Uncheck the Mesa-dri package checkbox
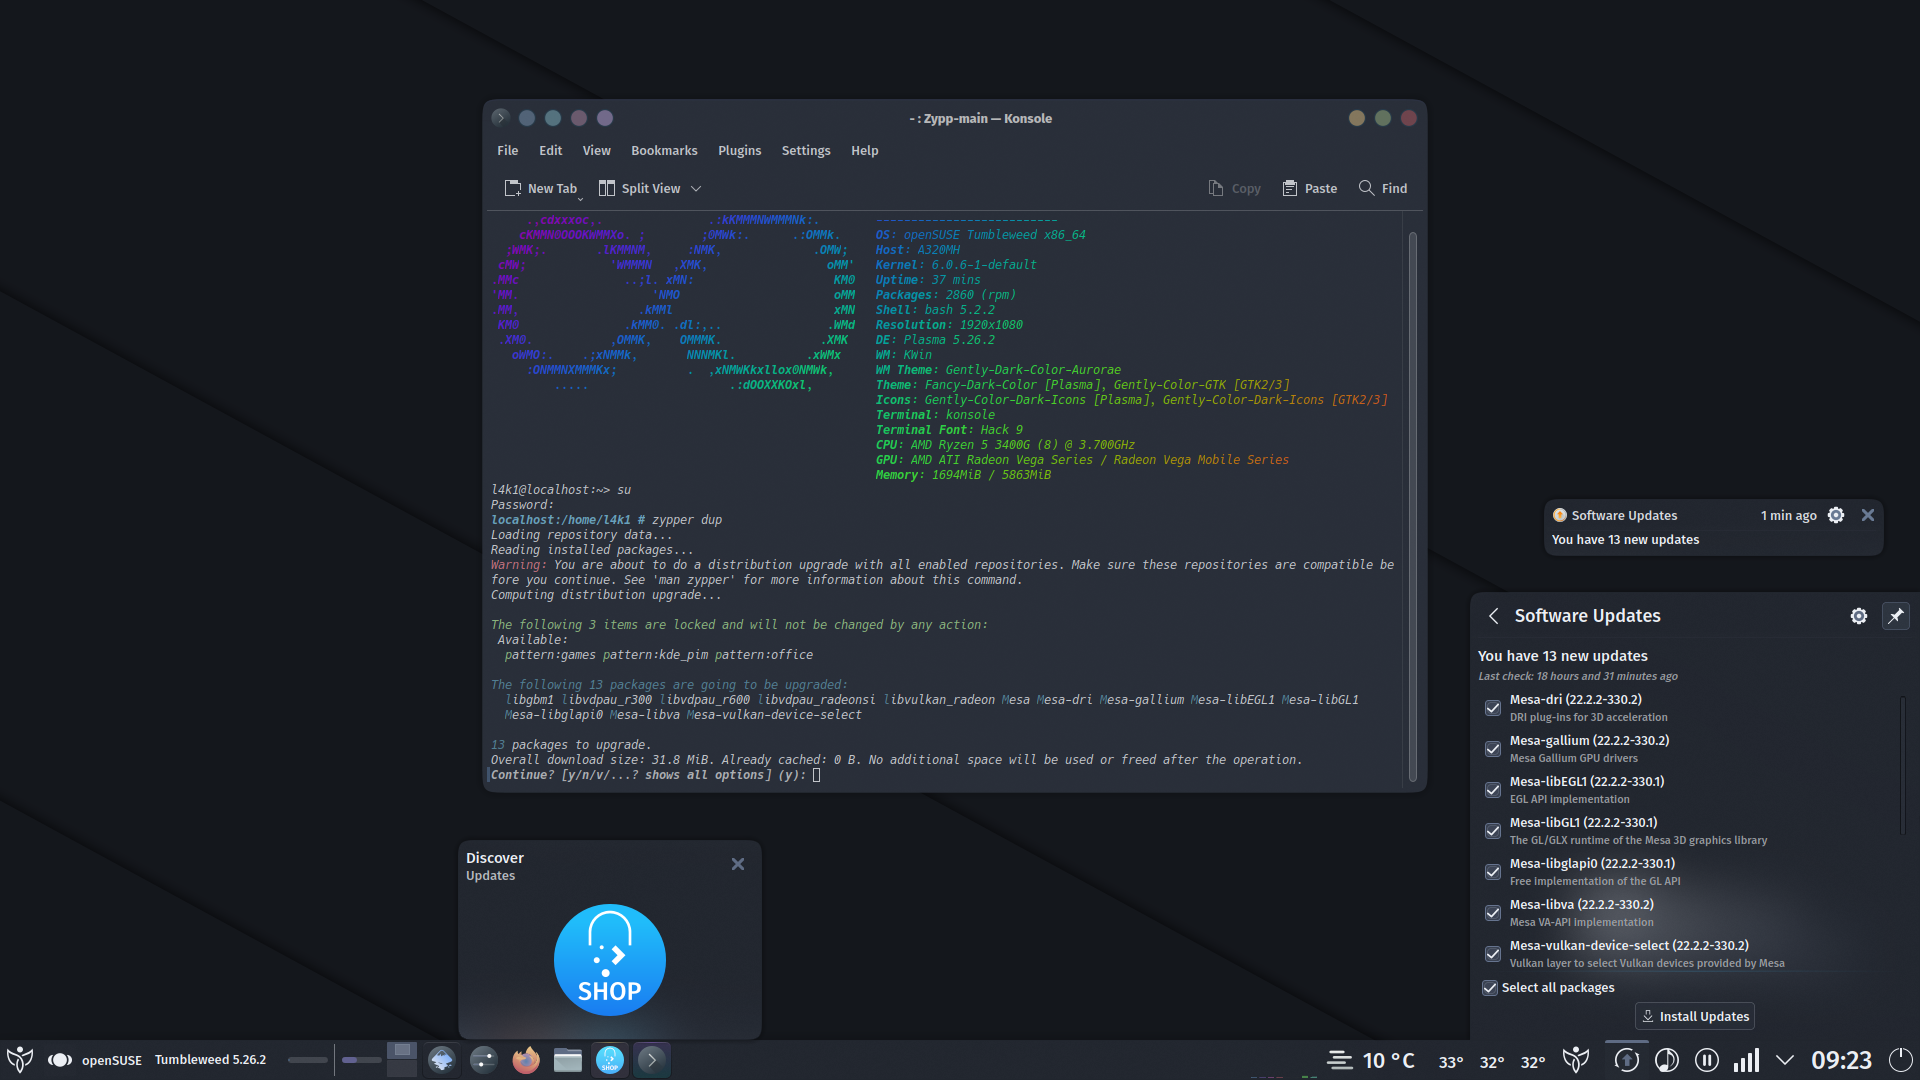The width and height of the screenshot is (1920, 1080). pos(1493,708)
